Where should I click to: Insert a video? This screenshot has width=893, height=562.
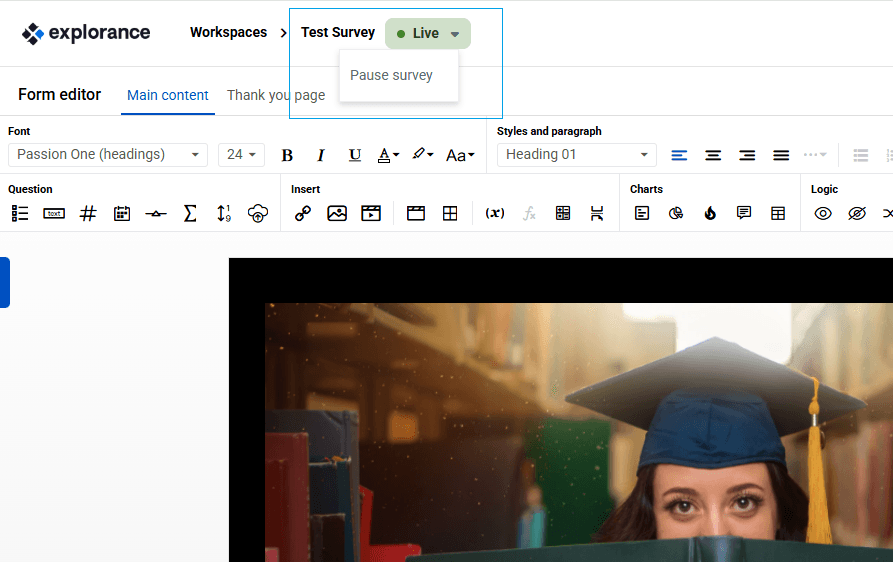(371, 214)
